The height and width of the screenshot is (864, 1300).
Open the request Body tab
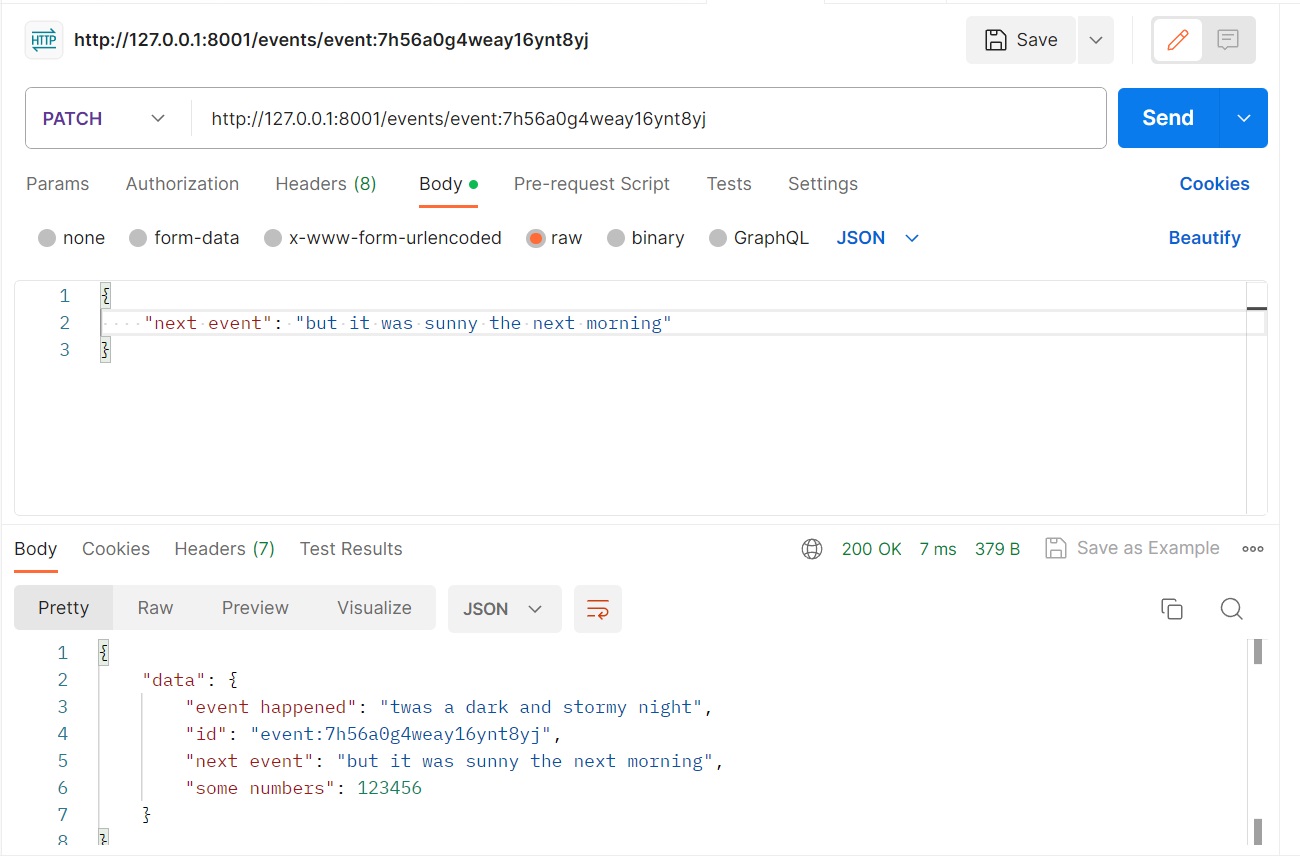[448, 184]
